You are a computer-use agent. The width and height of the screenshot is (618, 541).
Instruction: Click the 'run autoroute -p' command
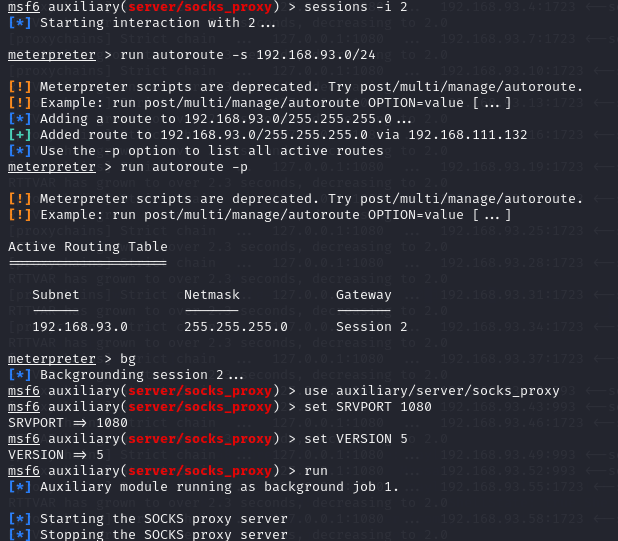pyautogui.click(x=184, y=167)
